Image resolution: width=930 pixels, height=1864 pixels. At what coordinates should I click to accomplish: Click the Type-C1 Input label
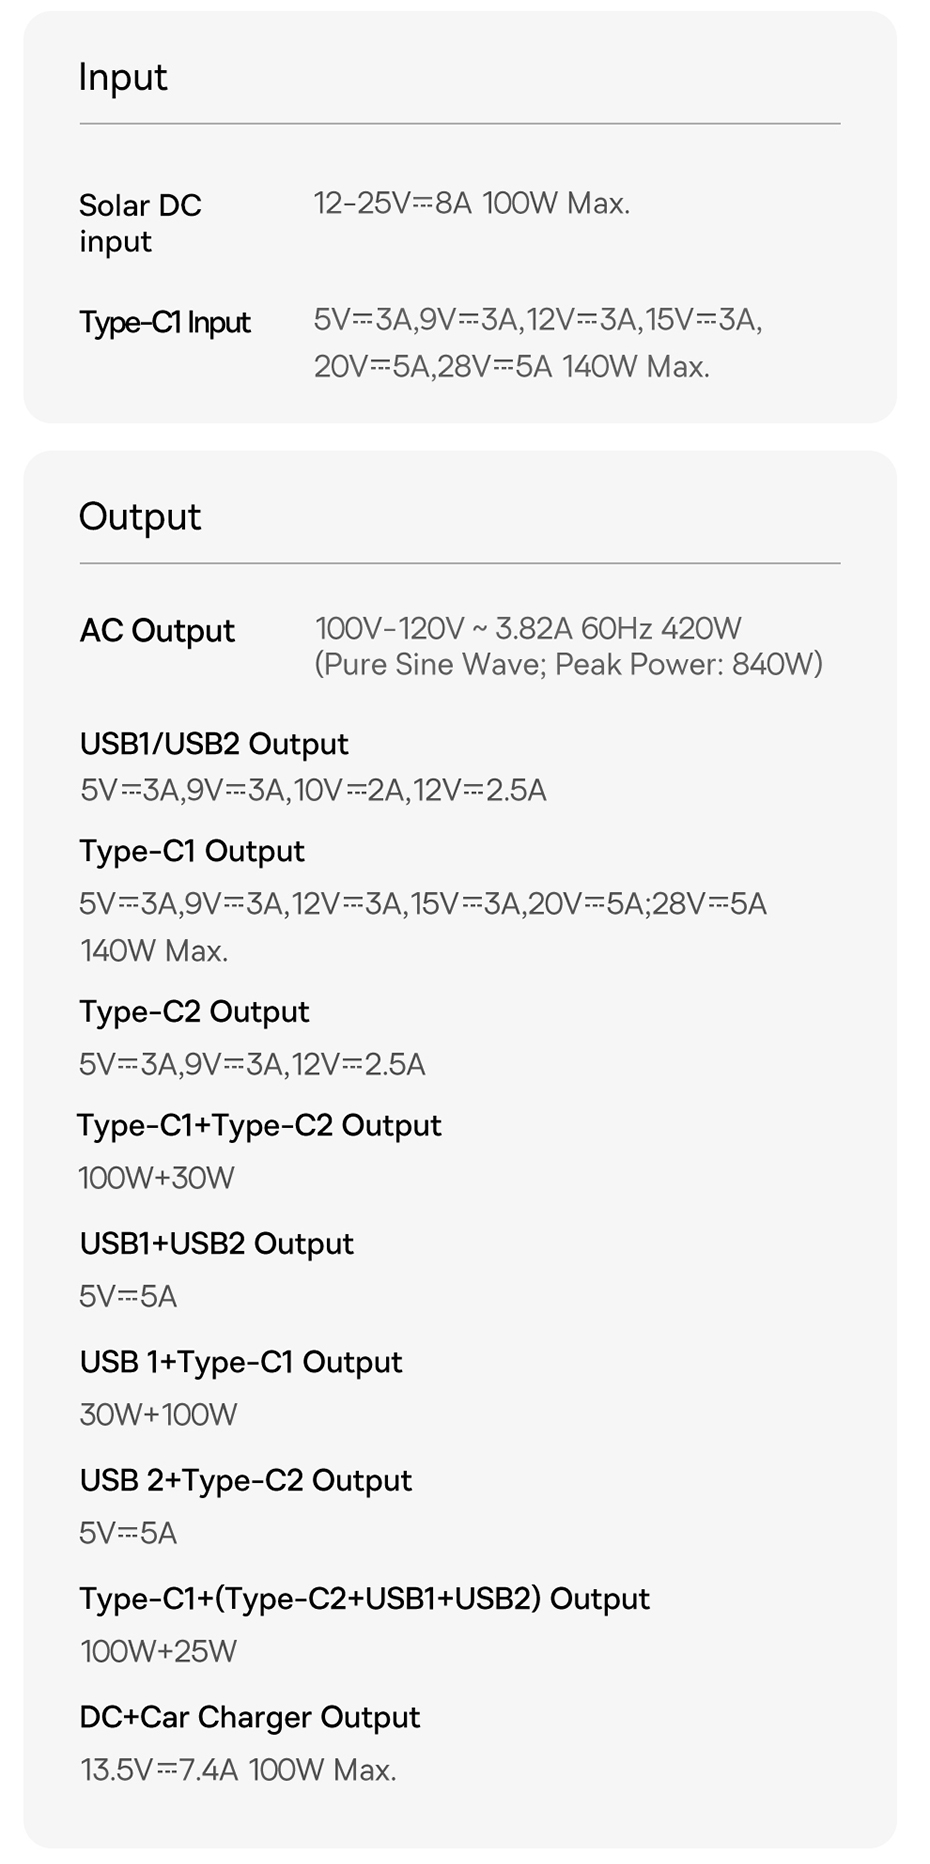click(x=165, y=322)
